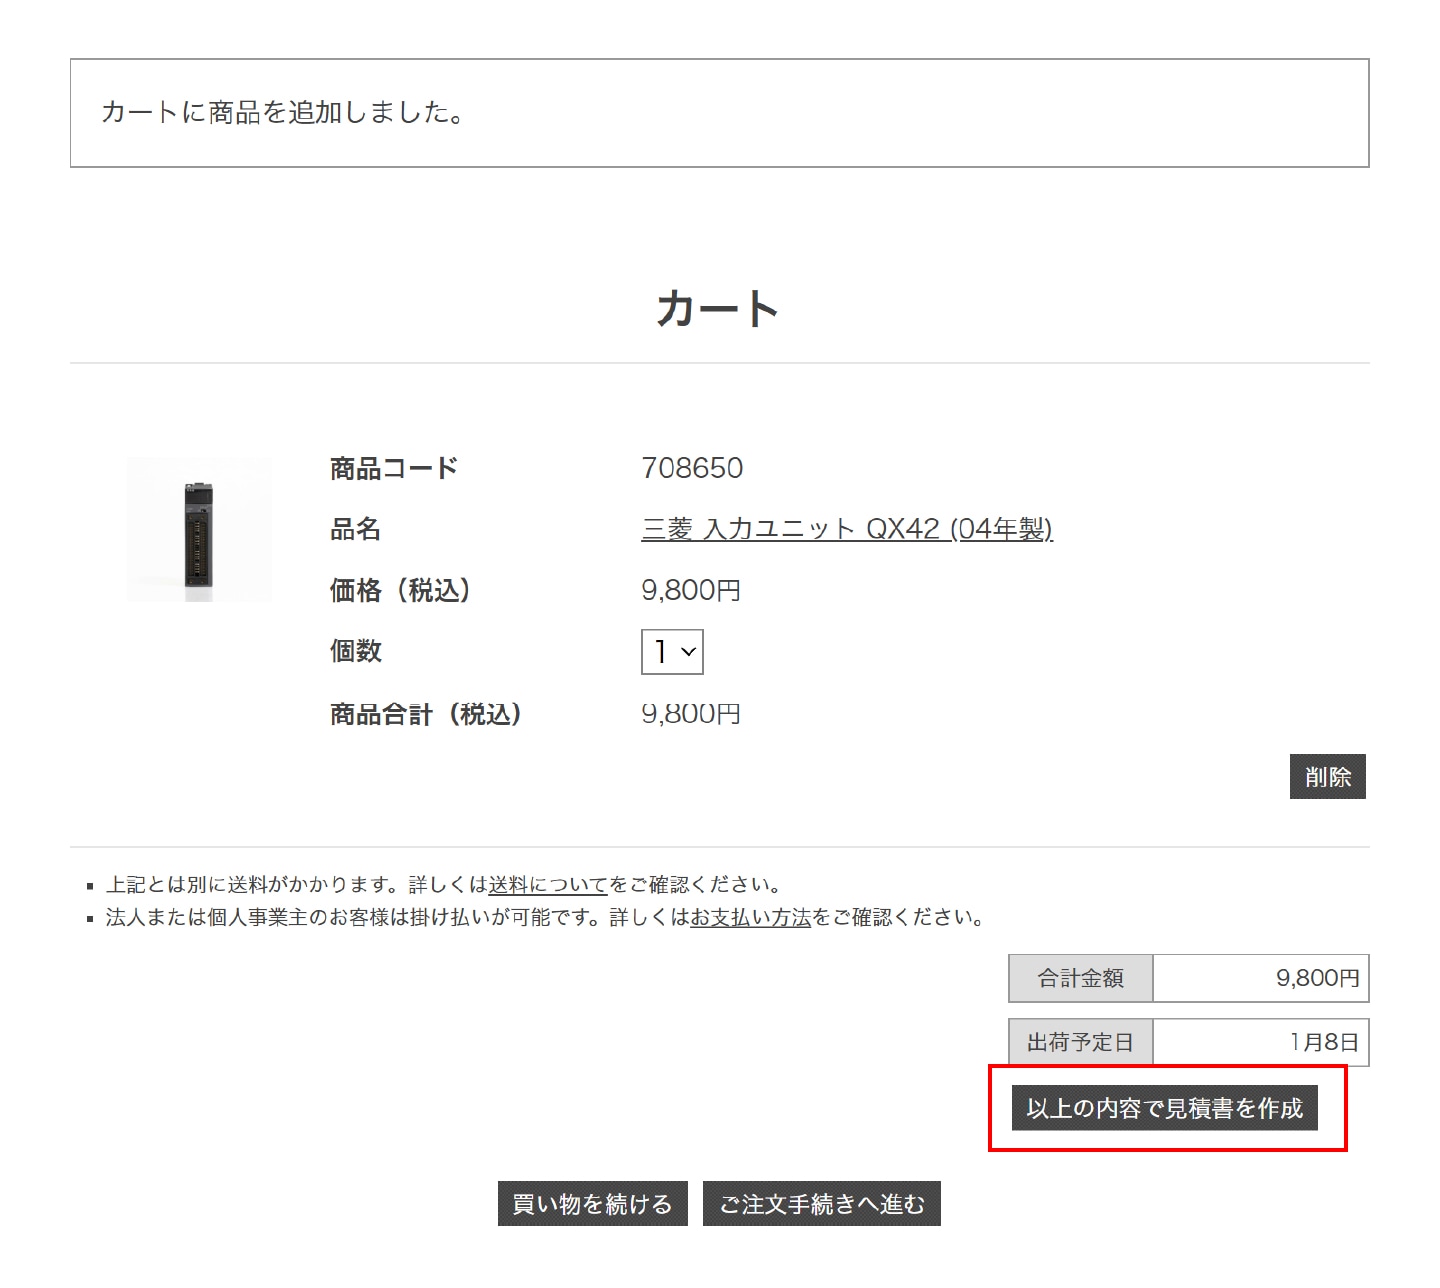Click the QX42 input unit product thumbnail
This screenshot has height=1288, width=1440.
(x=199, y=530)
